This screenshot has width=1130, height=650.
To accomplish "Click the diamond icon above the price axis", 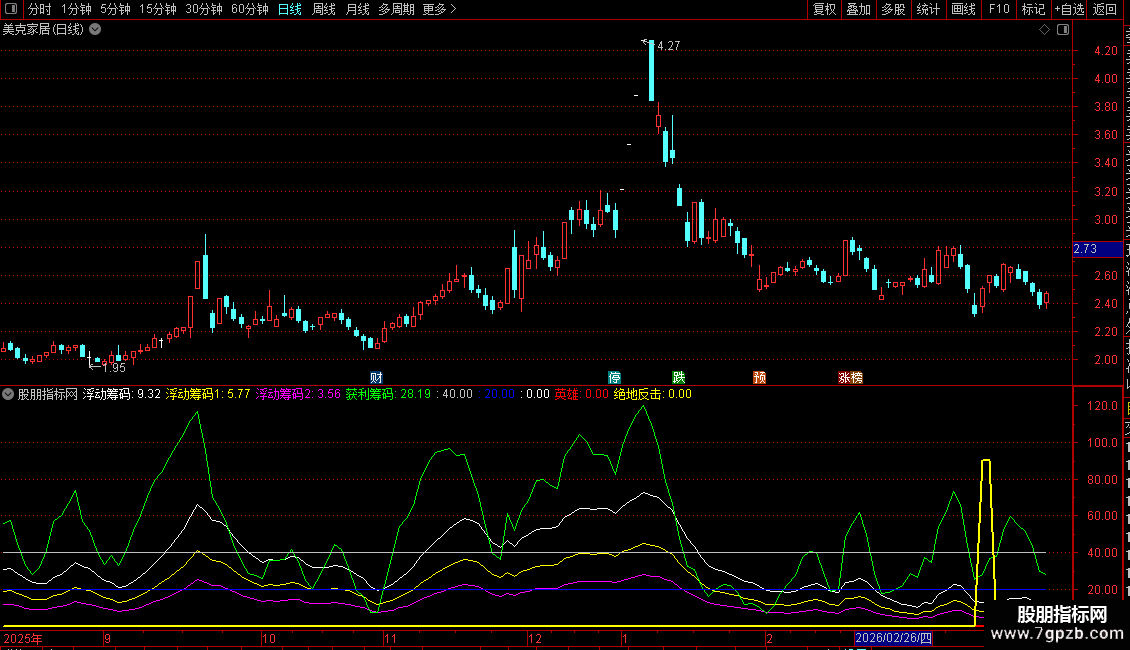I will pos(1044,30).
